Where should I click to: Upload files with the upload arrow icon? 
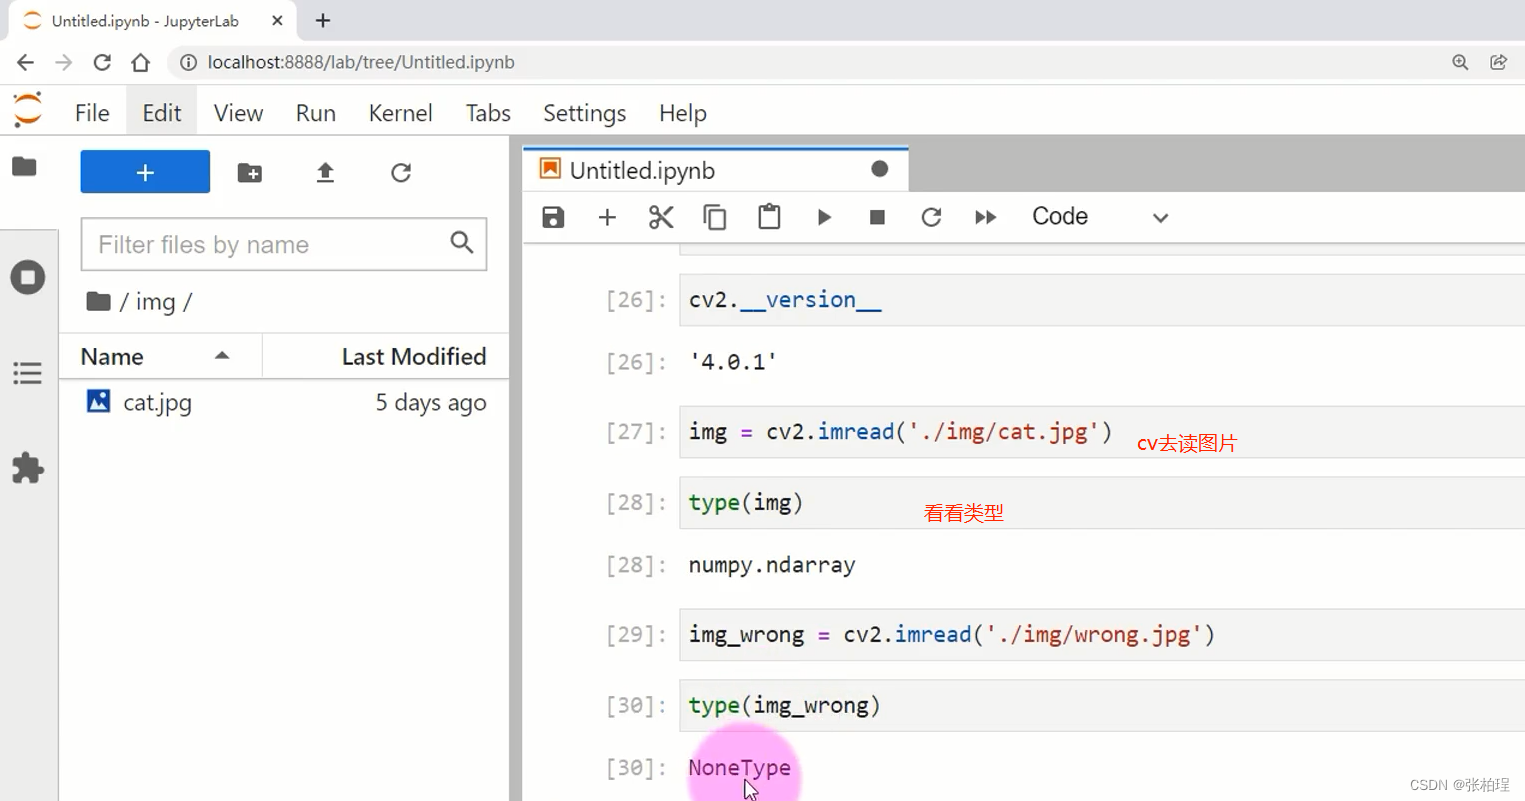(325, 173)
